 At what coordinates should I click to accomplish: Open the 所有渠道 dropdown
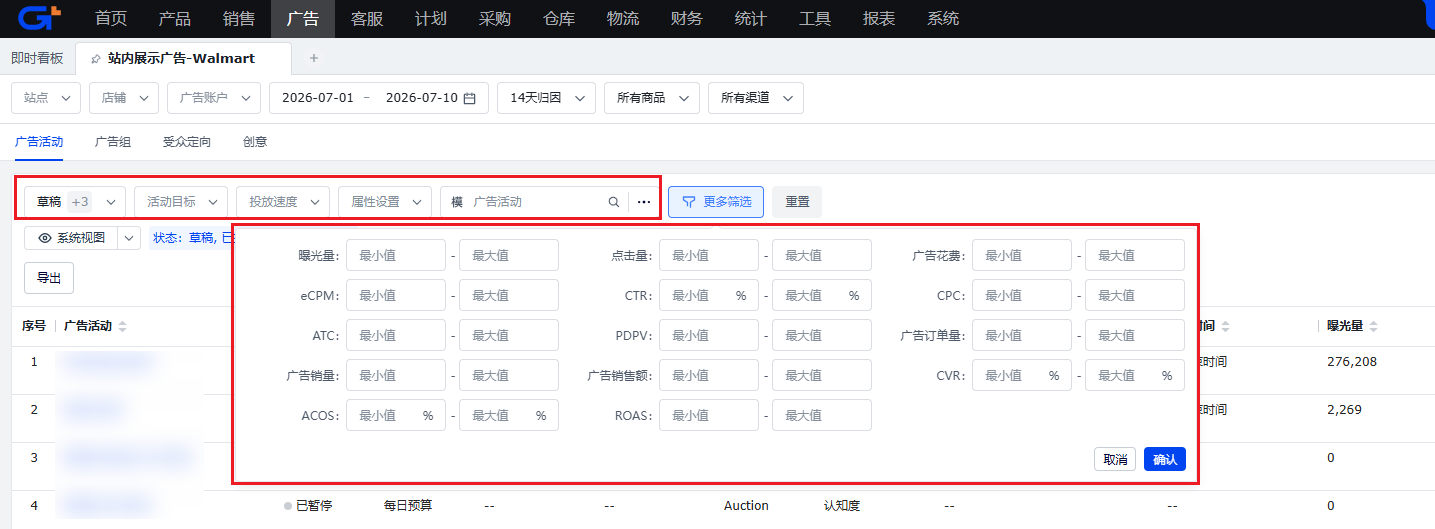pos(756,98)
